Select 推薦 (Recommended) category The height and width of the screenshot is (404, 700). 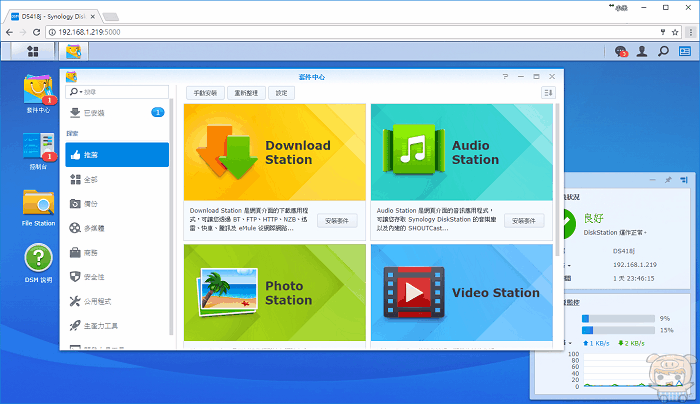point(117,155)
